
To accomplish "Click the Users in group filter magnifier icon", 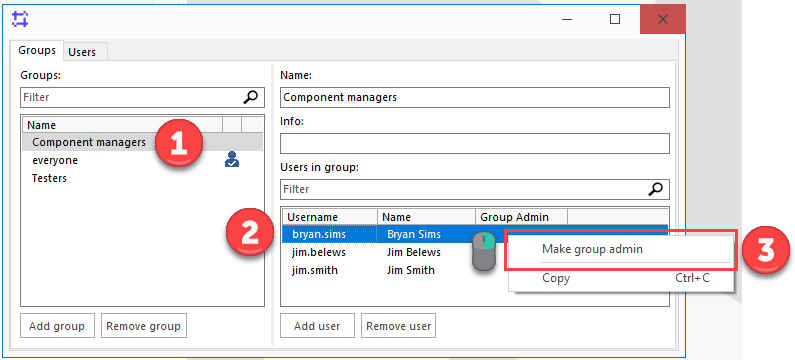I will point(656,189).
